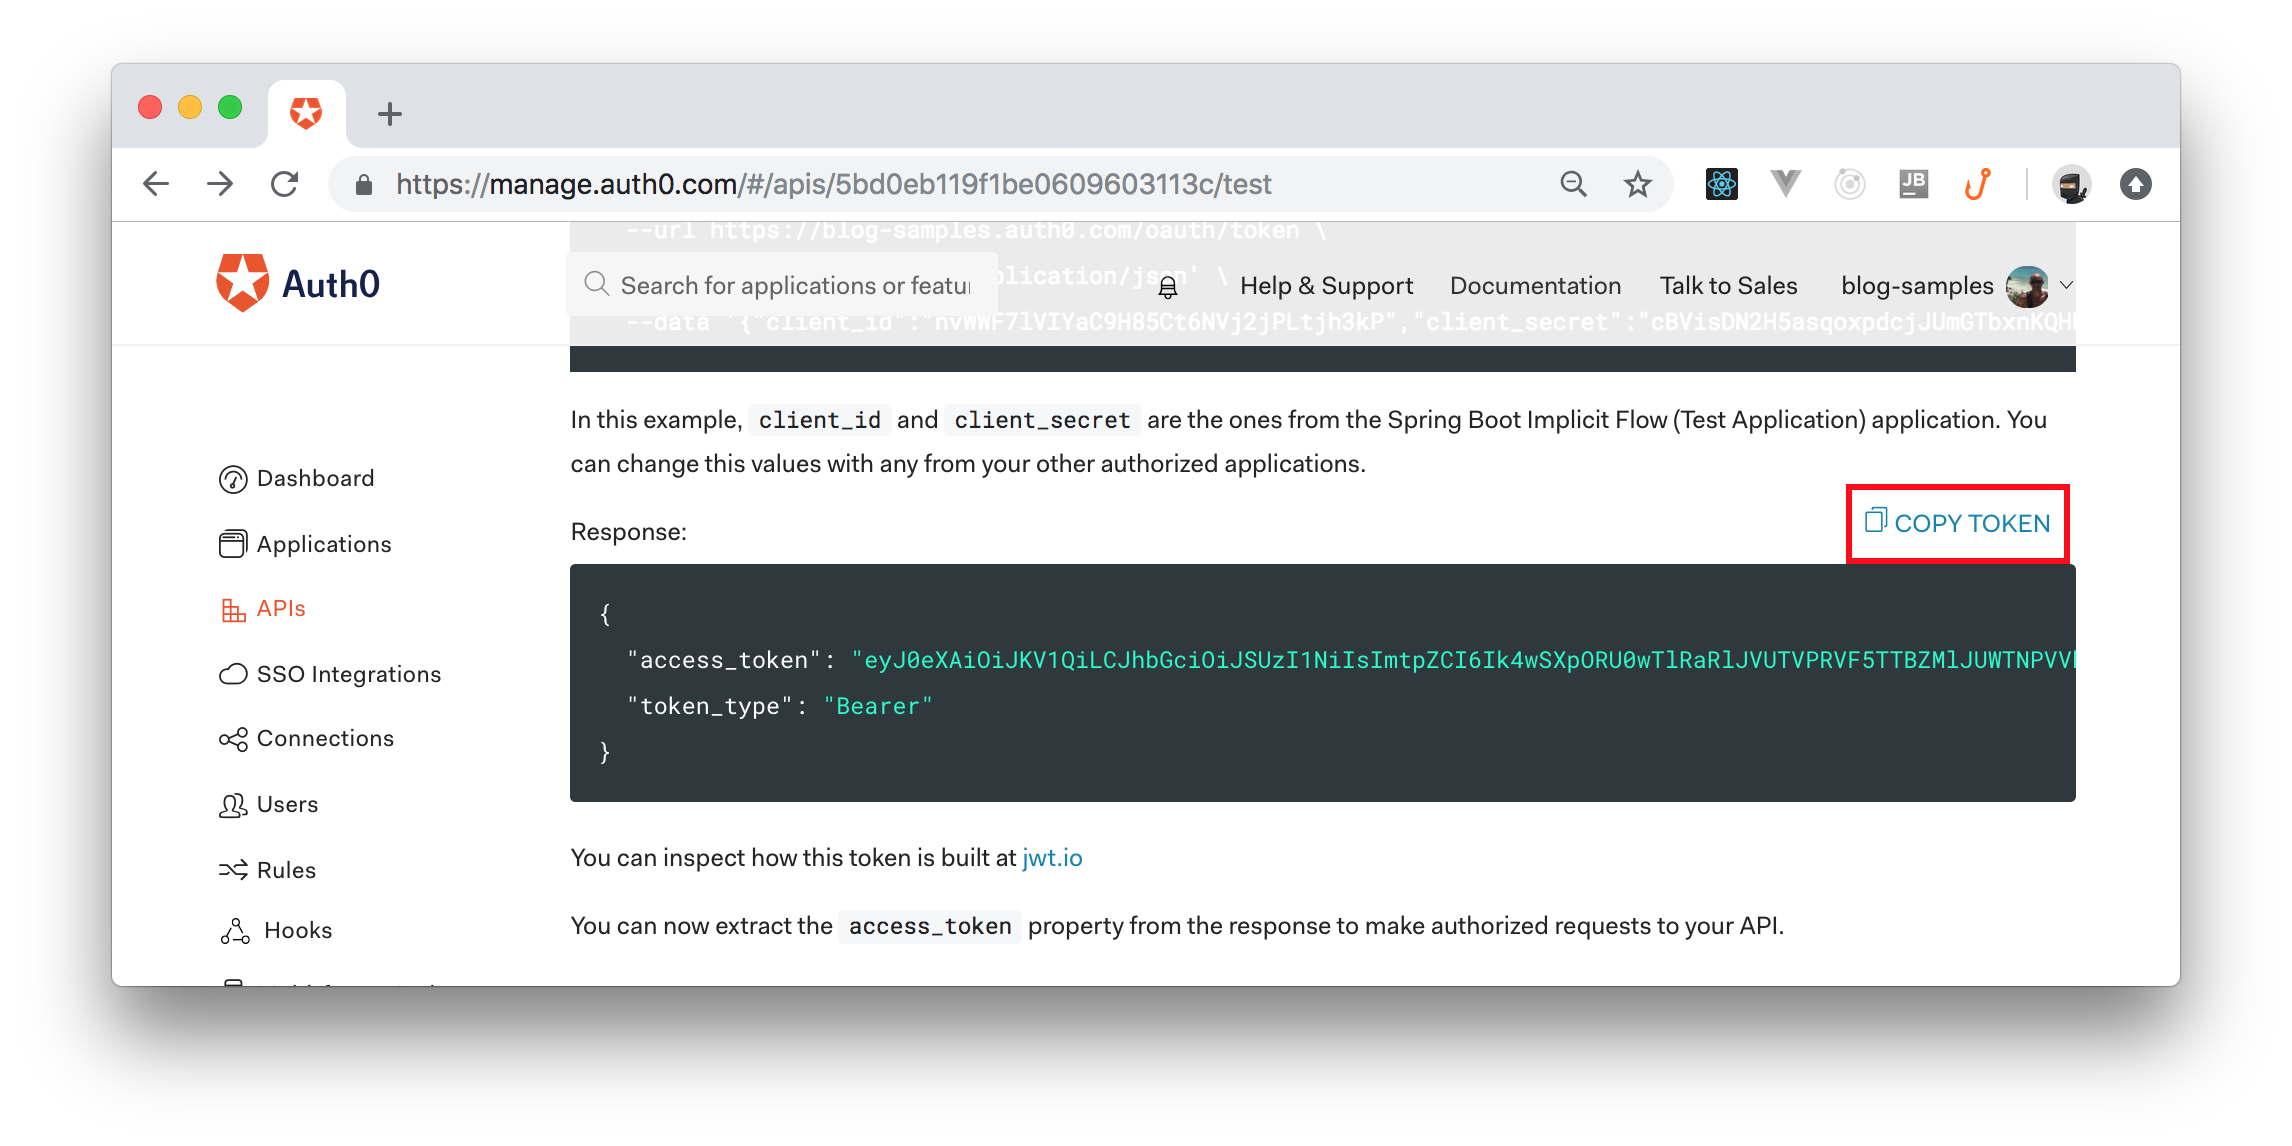
Task: Click Documentation menu item
Action: click(1536, 285)
